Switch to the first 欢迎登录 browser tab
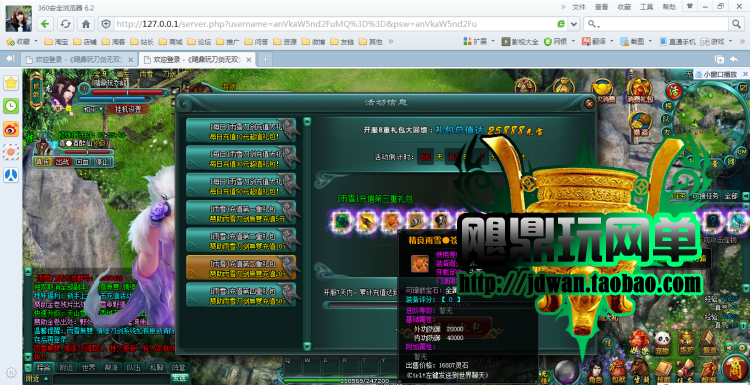Image resolution: width=750 pixels, height=385 pixels. [x=79, y=59]
